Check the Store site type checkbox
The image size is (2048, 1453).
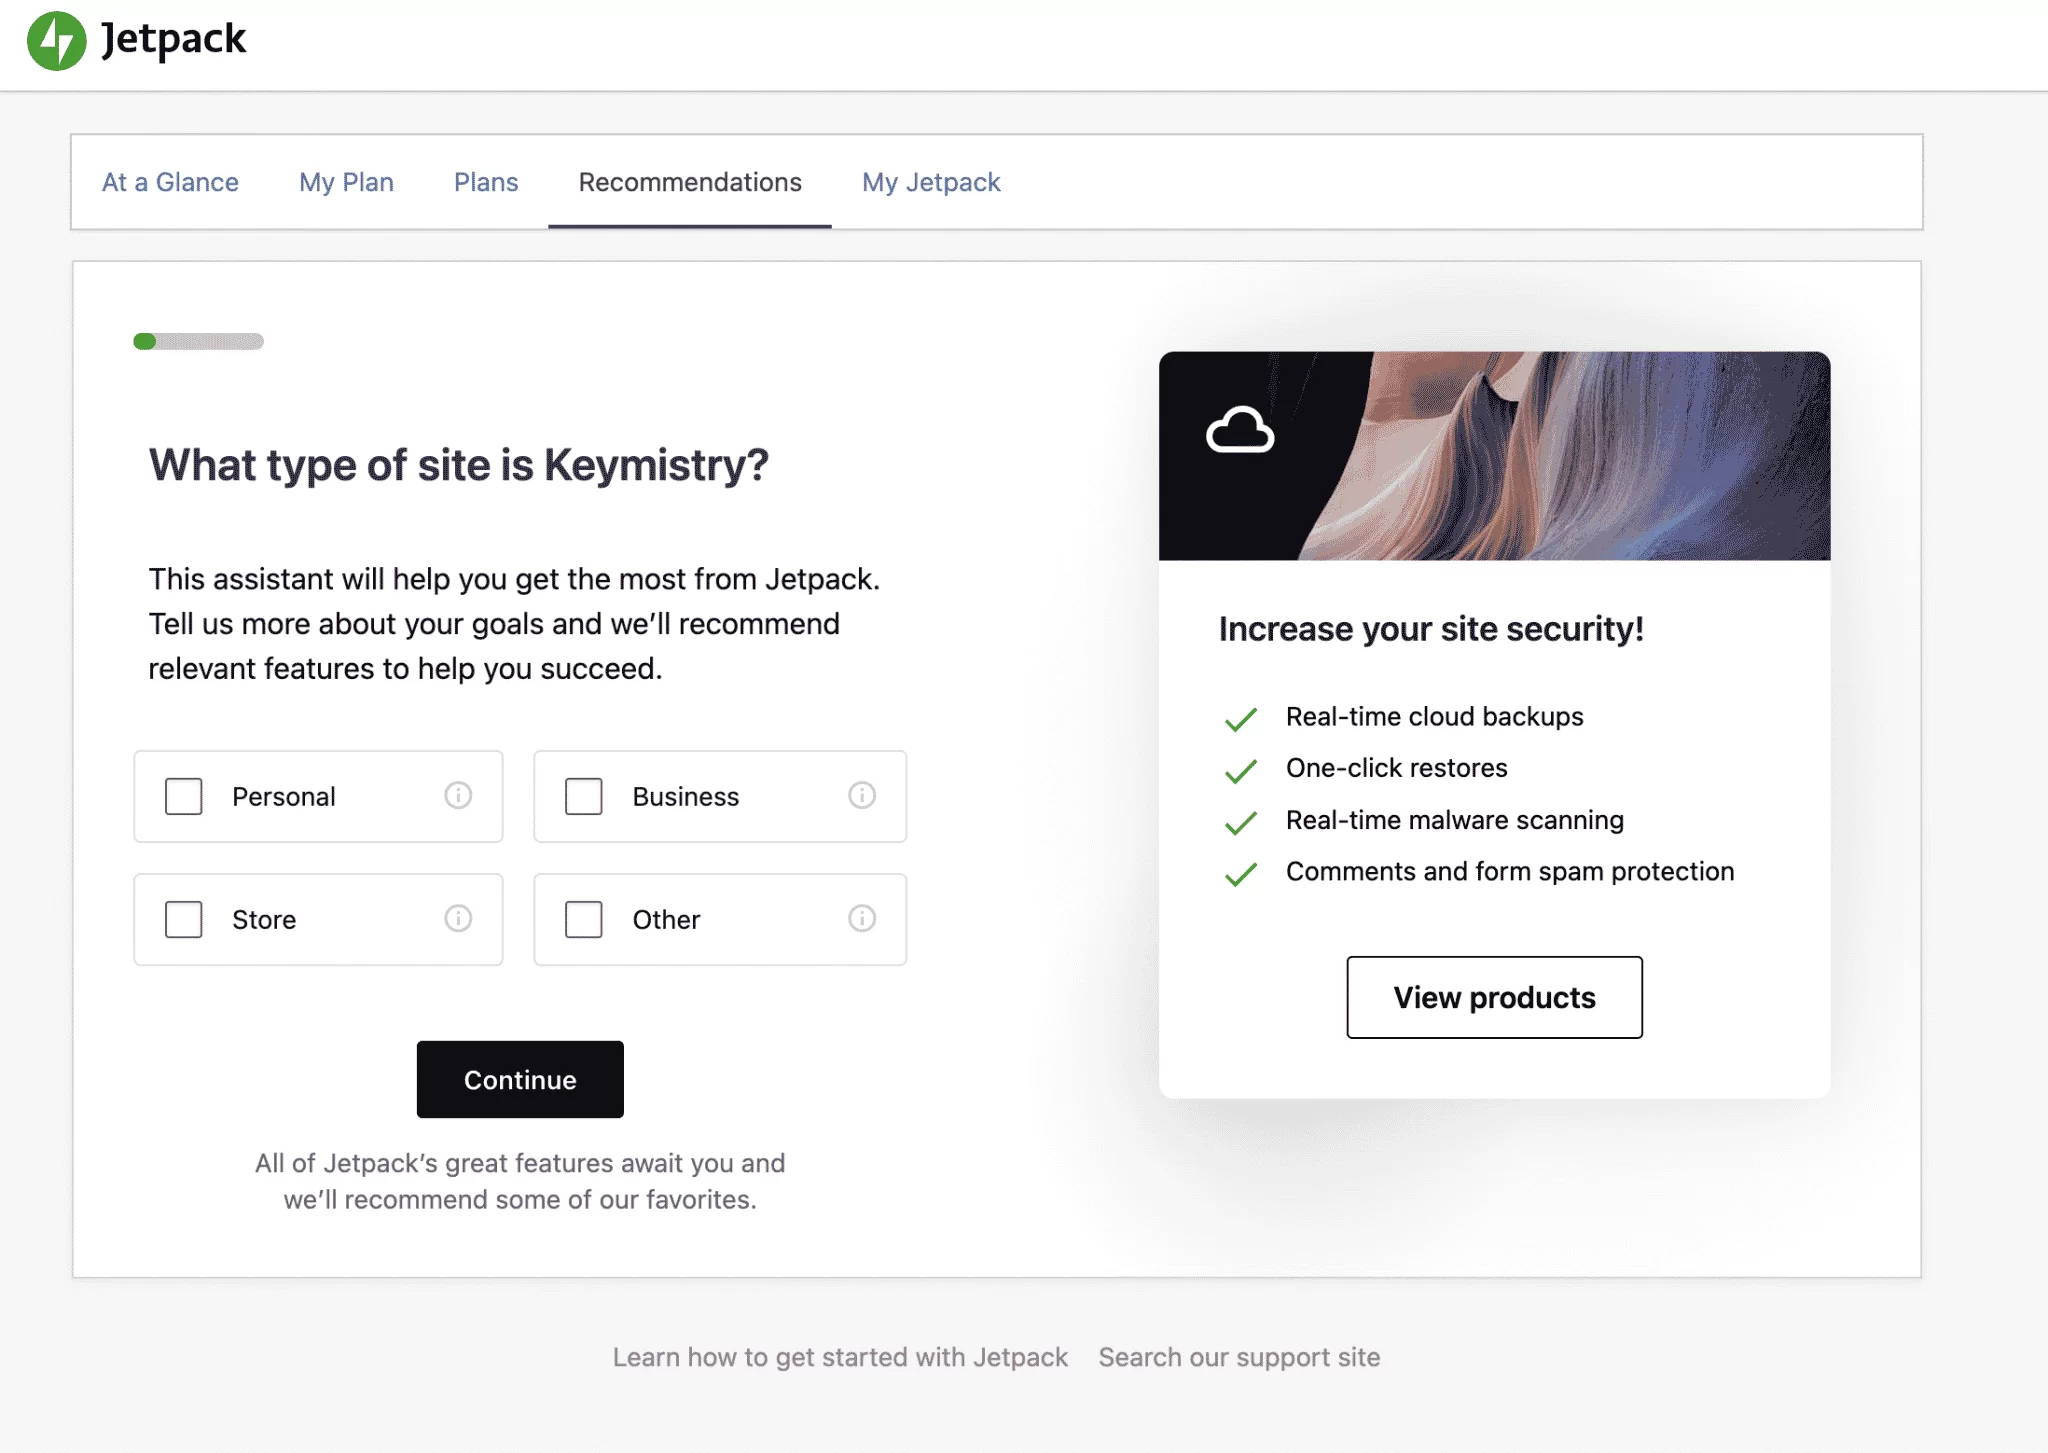[x=184, y=920]
